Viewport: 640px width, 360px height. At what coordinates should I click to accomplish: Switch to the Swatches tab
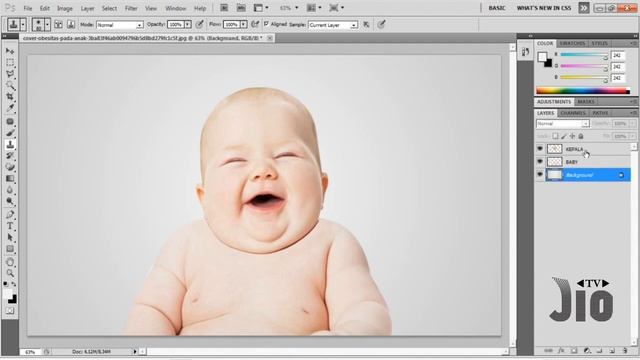572,43
